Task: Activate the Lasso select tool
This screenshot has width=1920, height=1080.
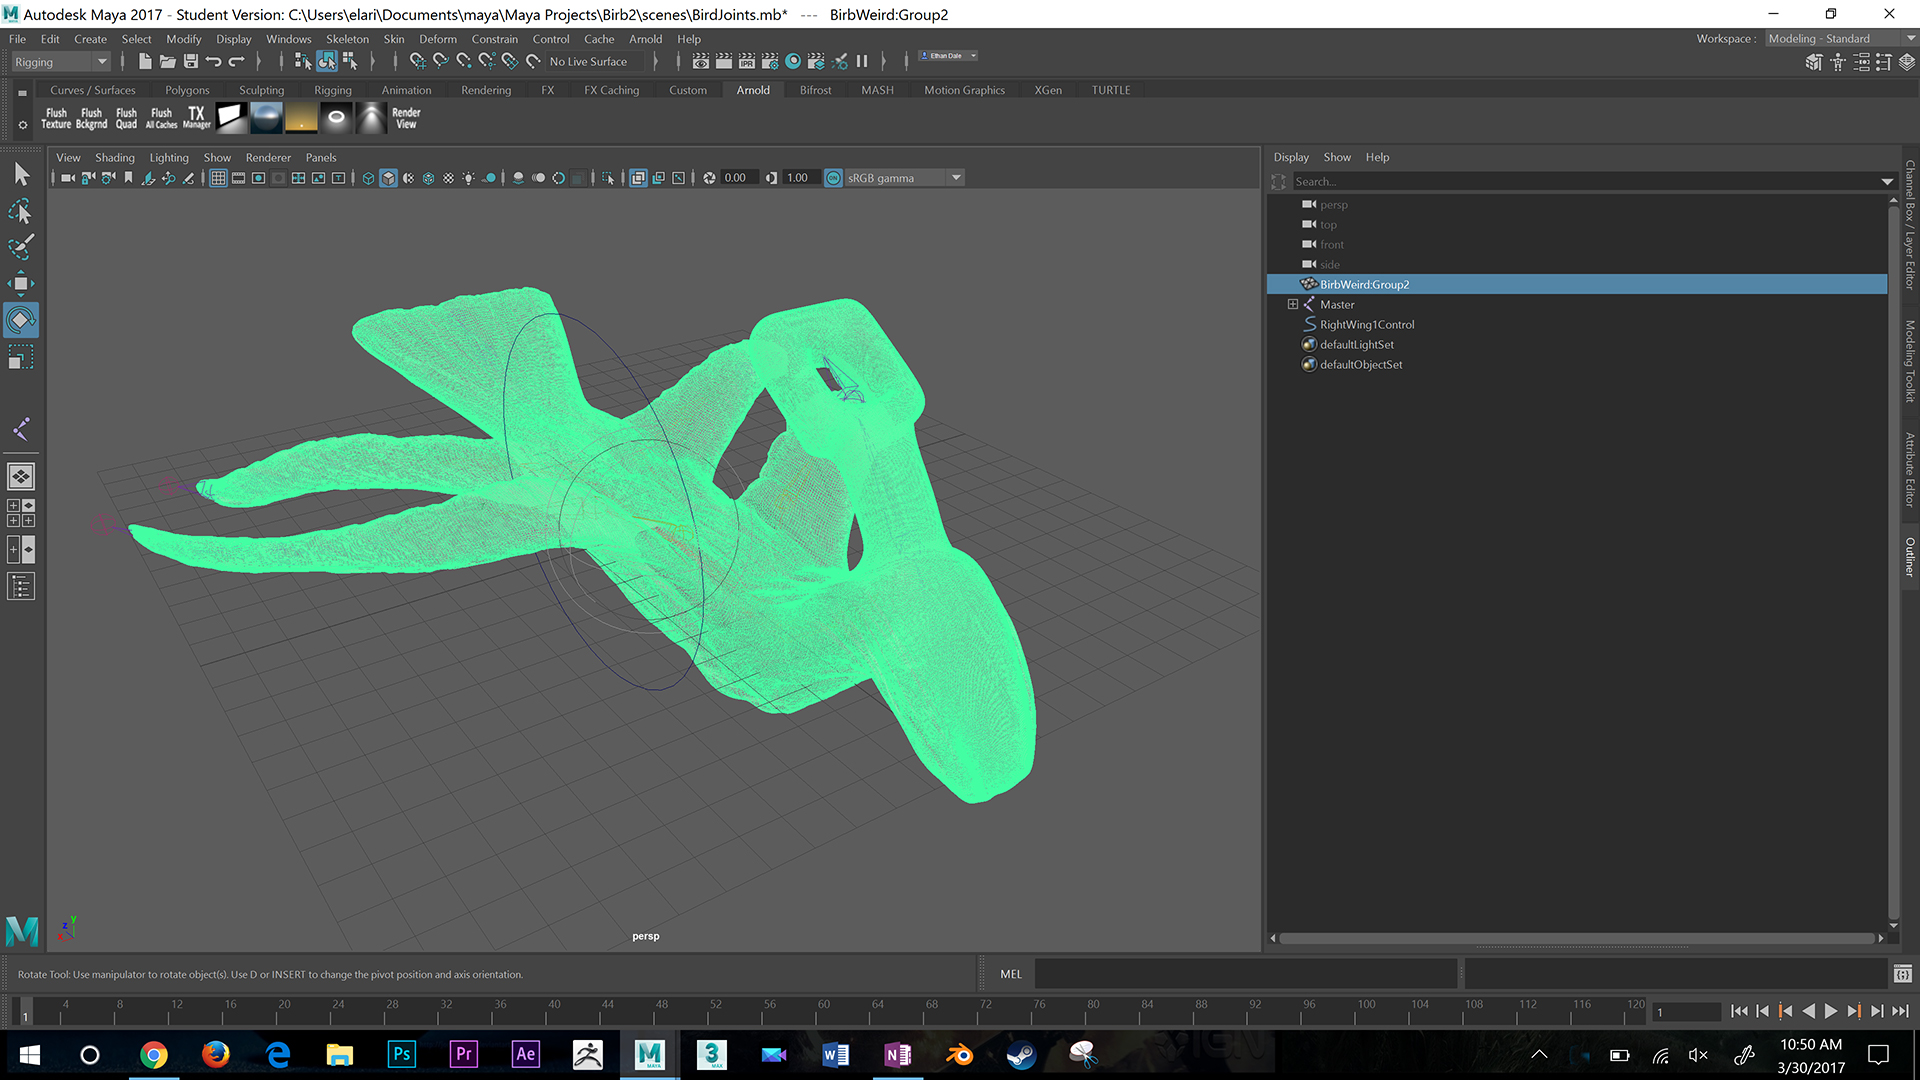Action: coord(21,211)
